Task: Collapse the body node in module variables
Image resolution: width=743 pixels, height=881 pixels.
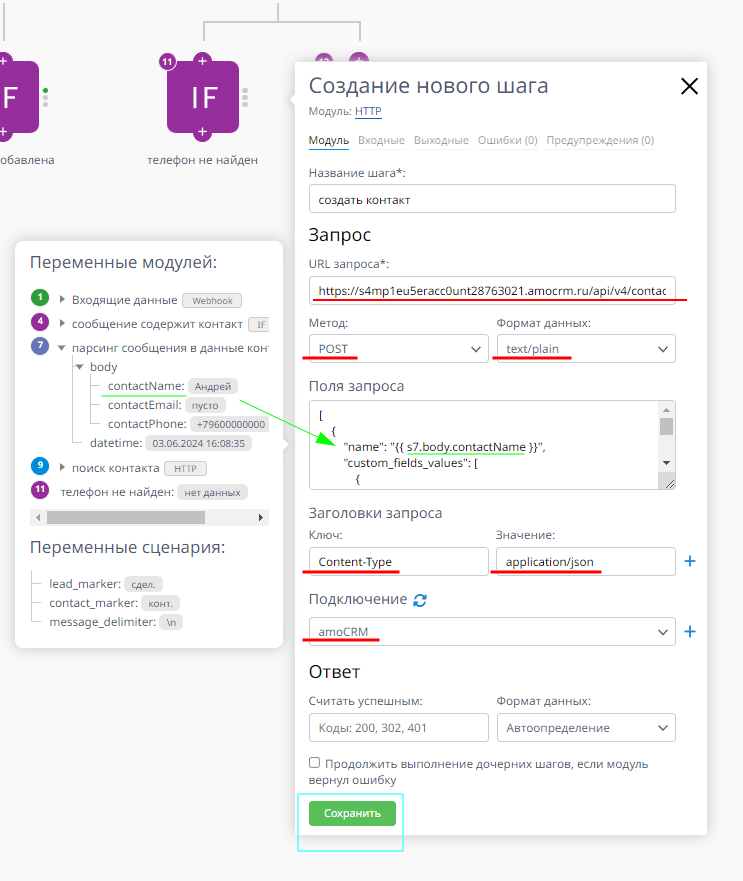Action: pyautogui.click(x=79, y=367)
